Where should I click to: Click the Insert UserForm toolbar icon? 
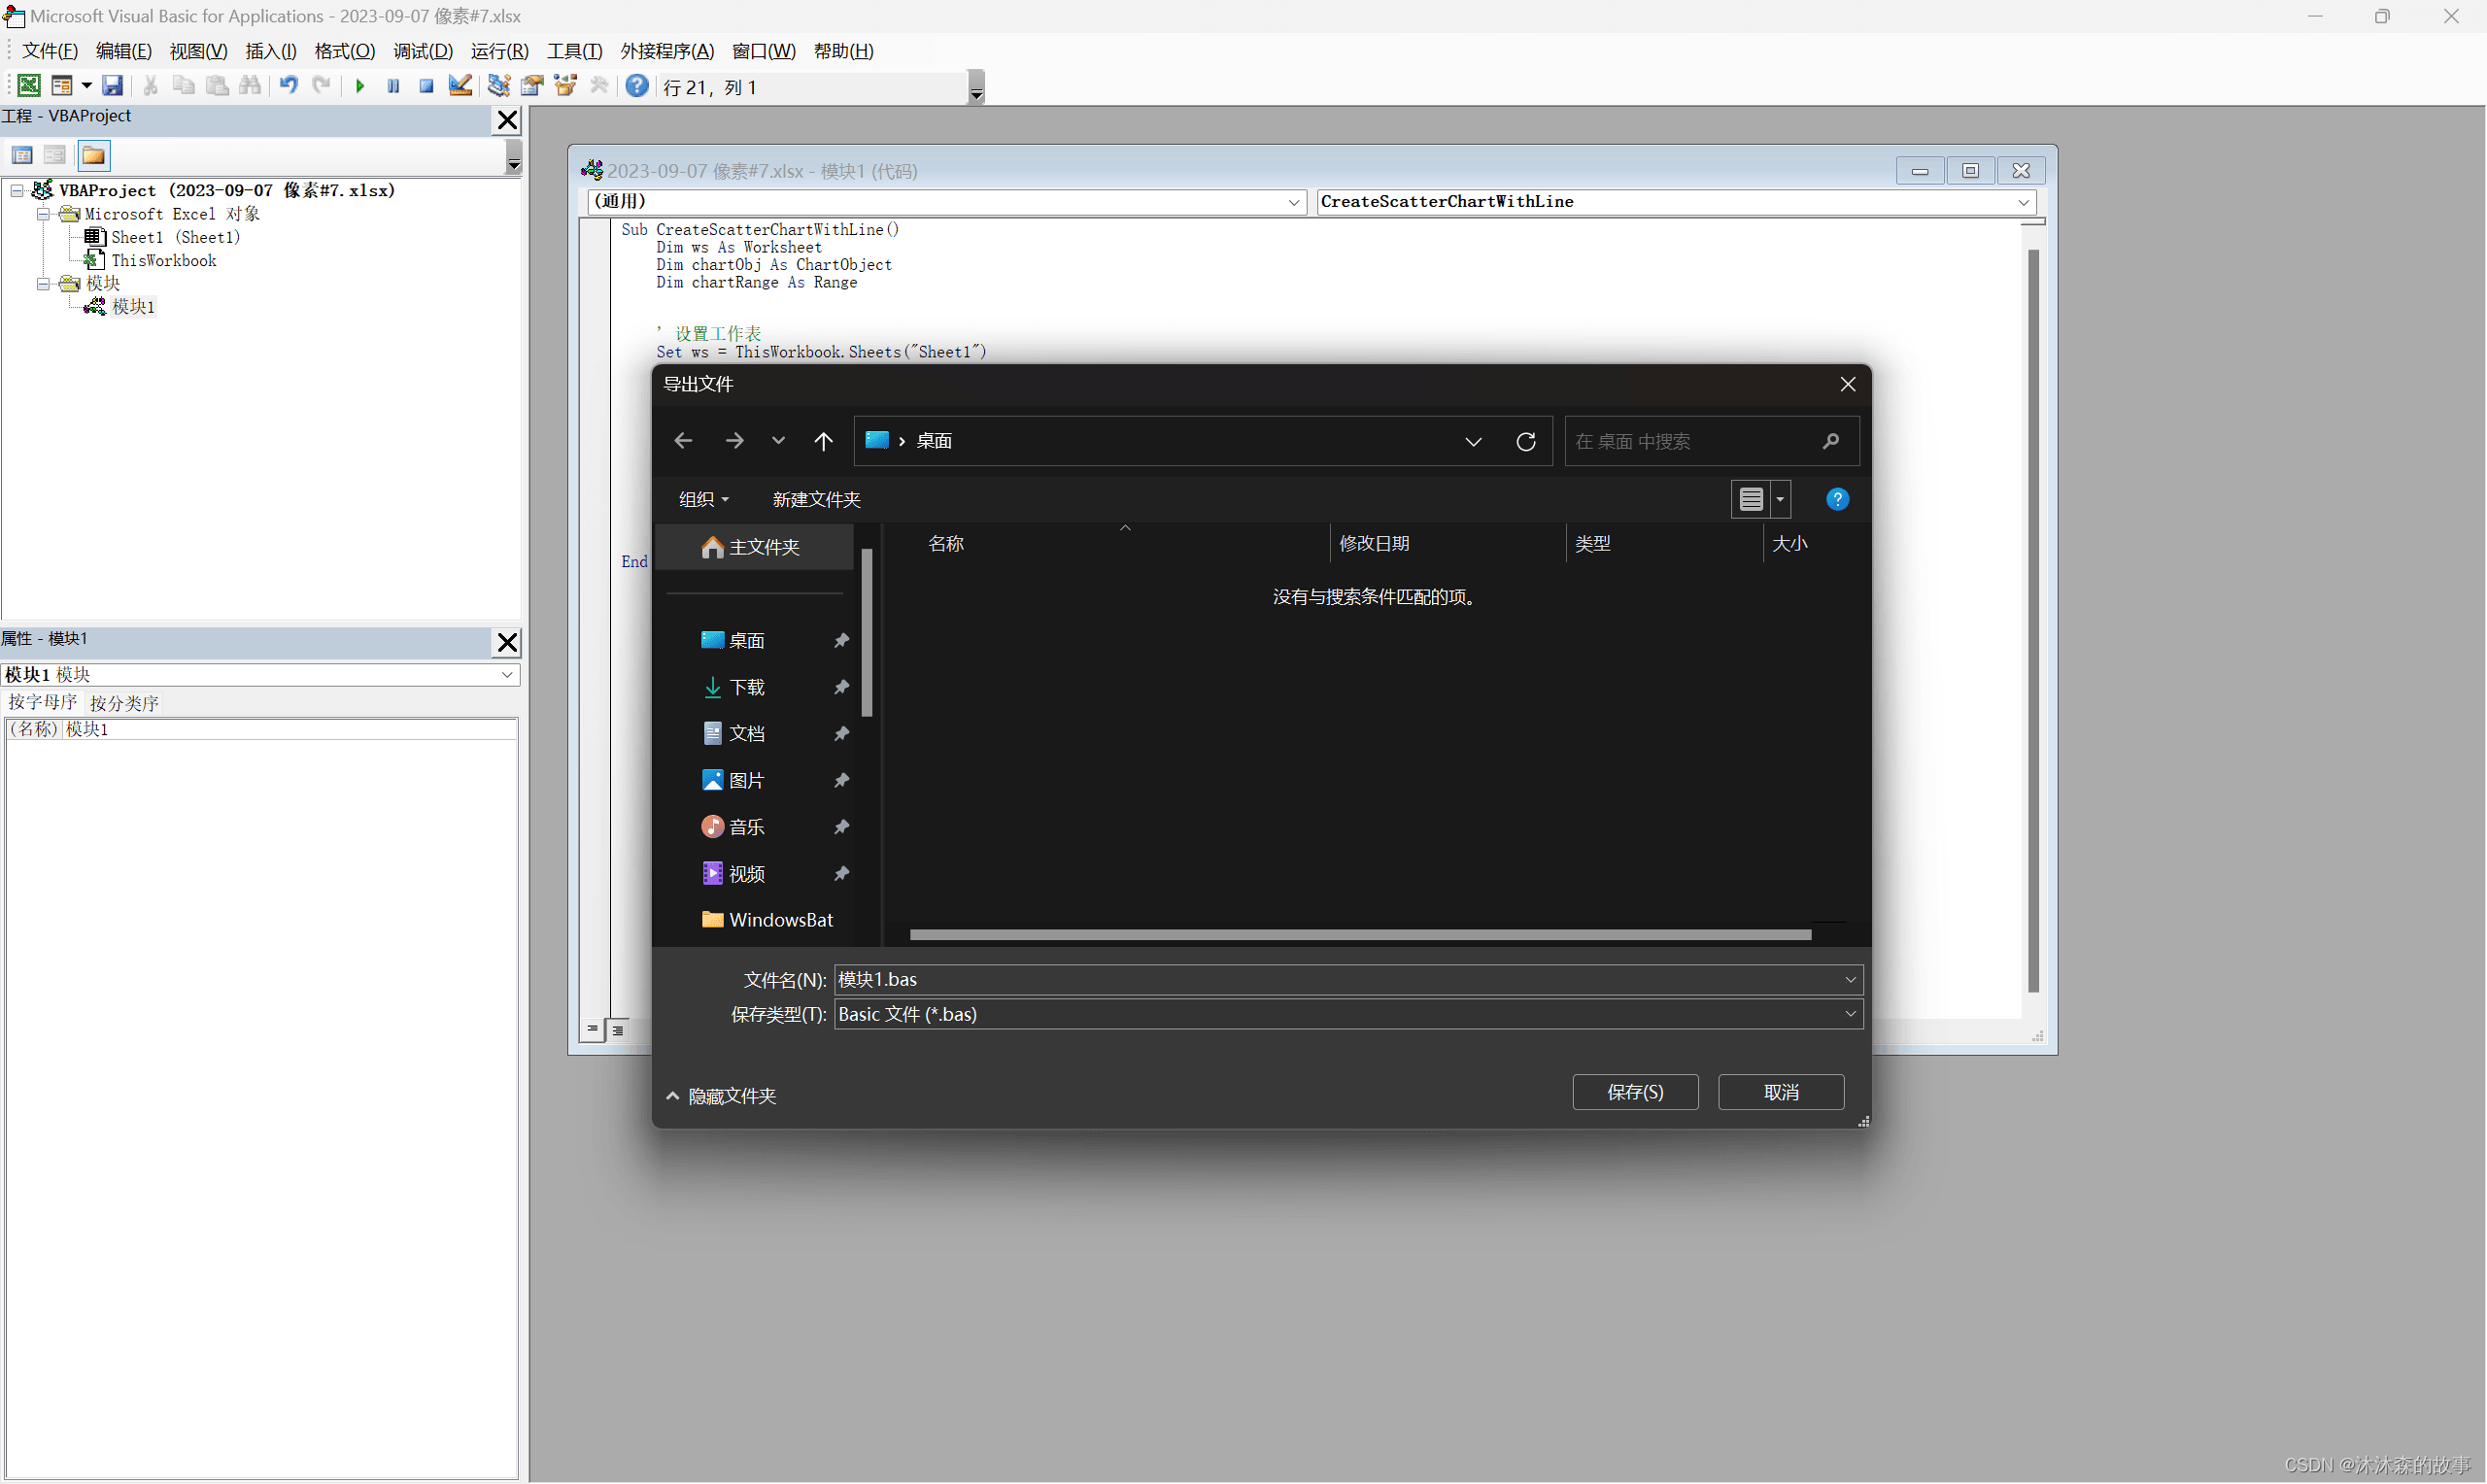pyautogui.click(x=61, y=86)
